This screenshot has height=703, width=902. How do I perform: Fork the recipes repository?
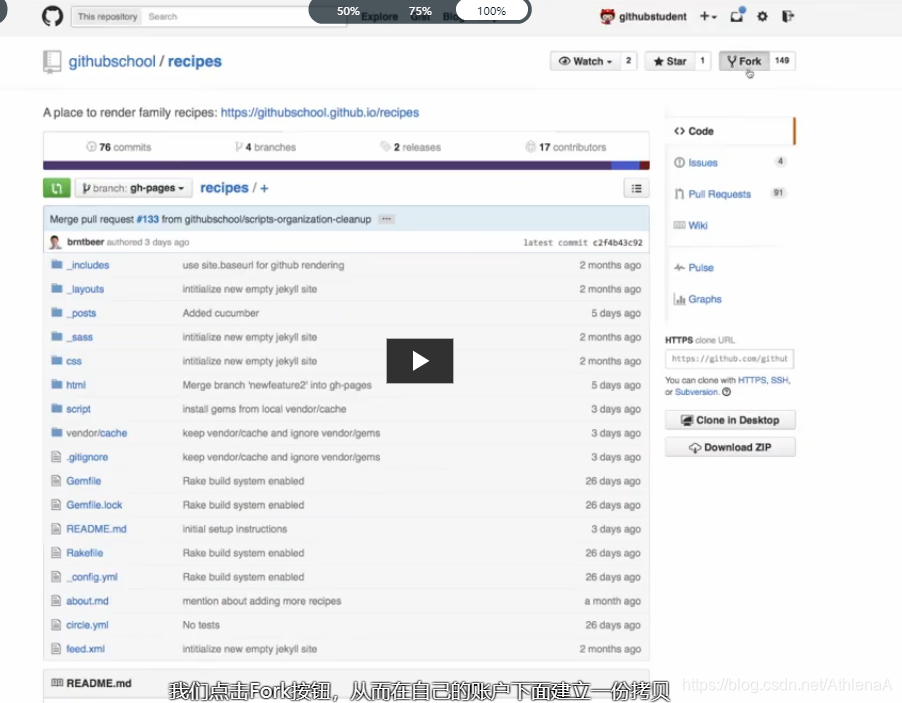[x=744, y=61]
